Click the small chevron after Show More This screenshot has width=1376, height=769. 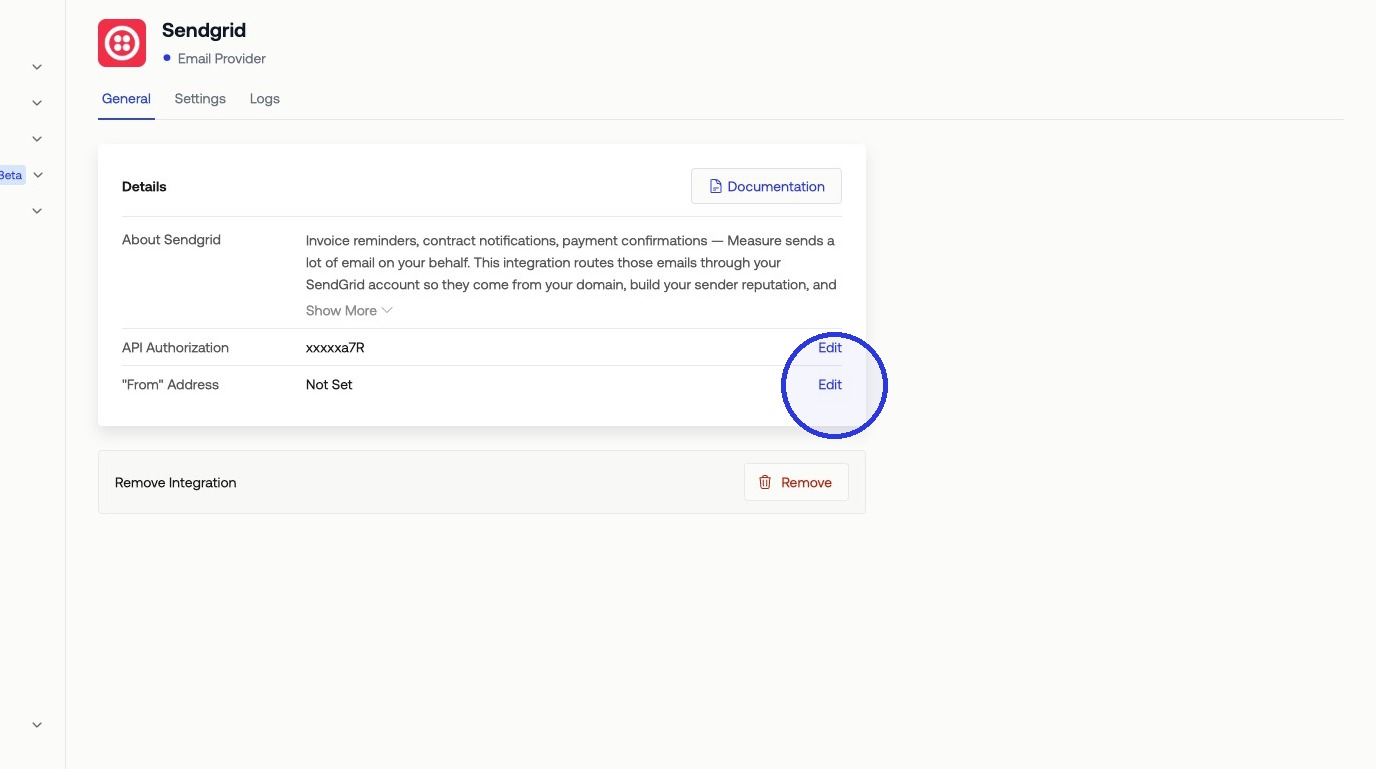coord(387,310)
